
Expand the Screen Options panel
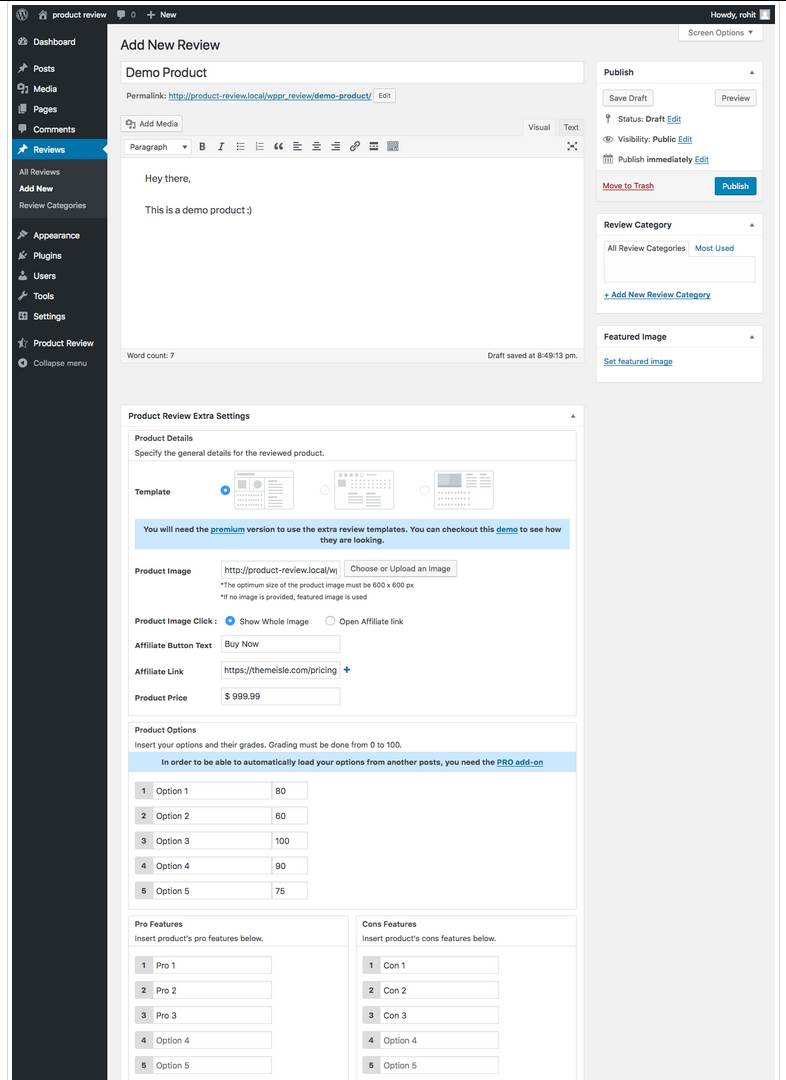(x=720, y=33)
